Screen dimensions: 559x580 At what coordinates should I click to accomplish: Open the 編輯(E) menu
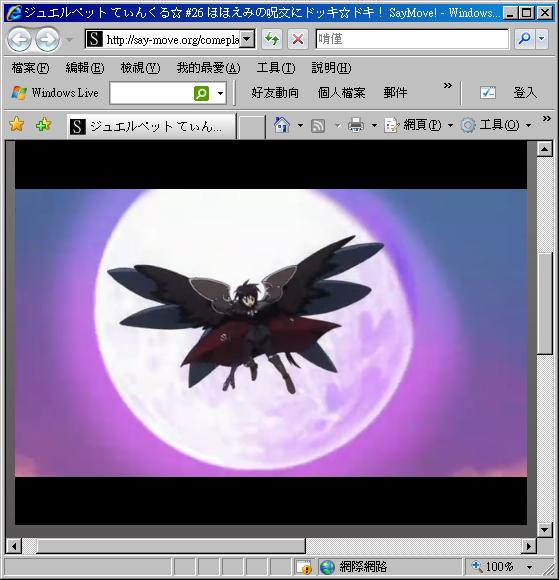point(85,68)
